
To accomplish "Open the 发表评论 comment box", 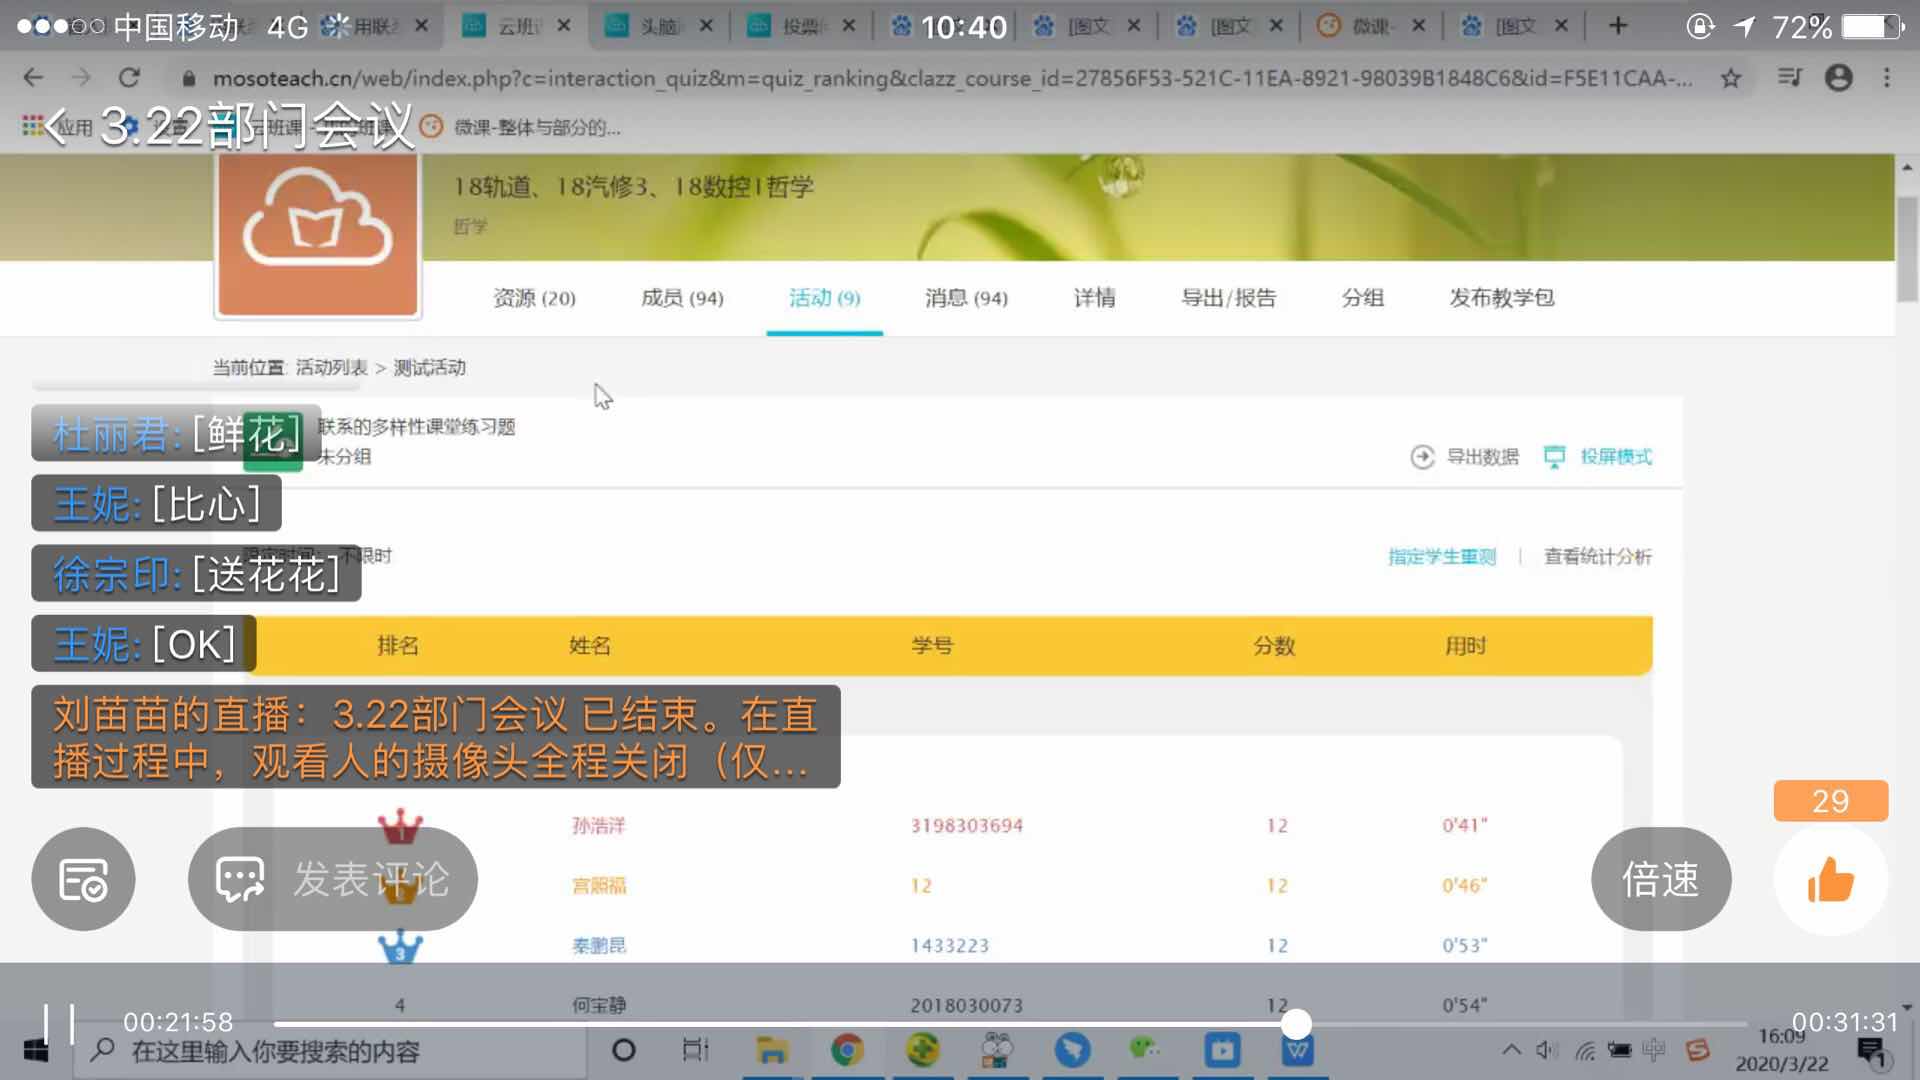I will (333, 879).
